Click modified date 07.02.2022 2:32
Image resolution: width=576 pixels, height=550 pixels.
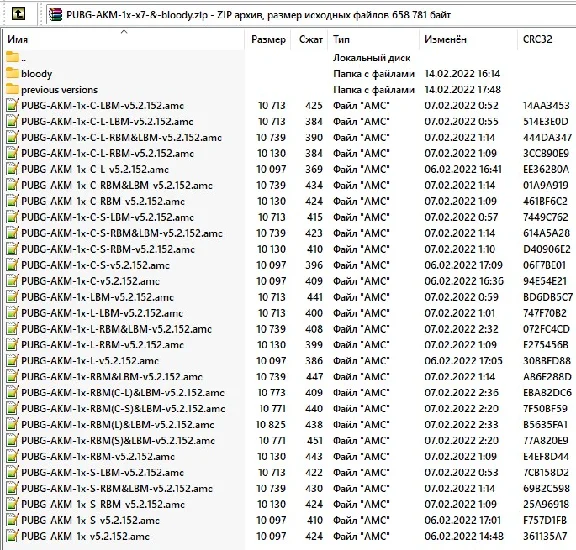461,329
